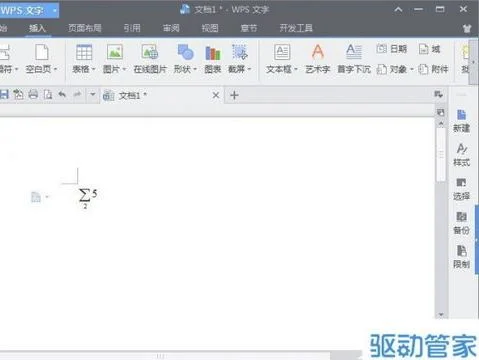Undo the last action
Screen dimensions: 479x360
point(62,95)
